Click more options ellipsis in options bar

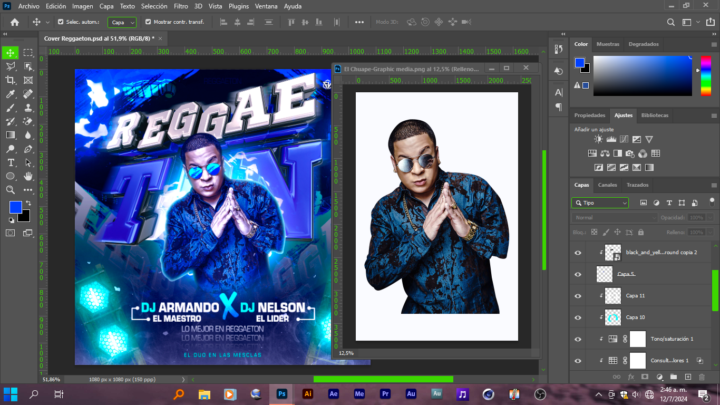tap(359, 22)
